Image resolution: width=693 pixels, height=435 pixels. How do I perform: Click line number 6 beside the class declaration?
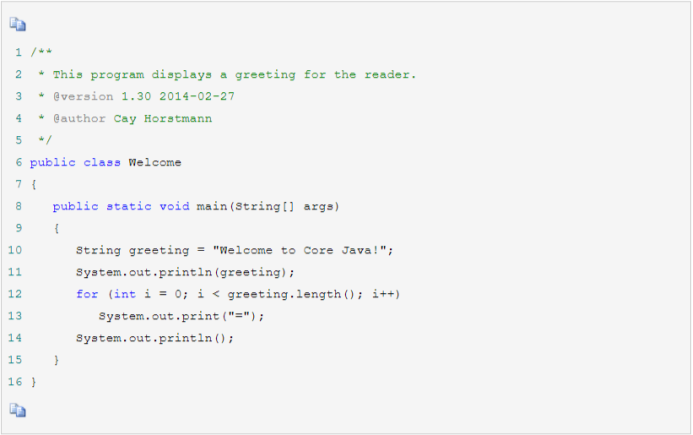tap(18, 162)
